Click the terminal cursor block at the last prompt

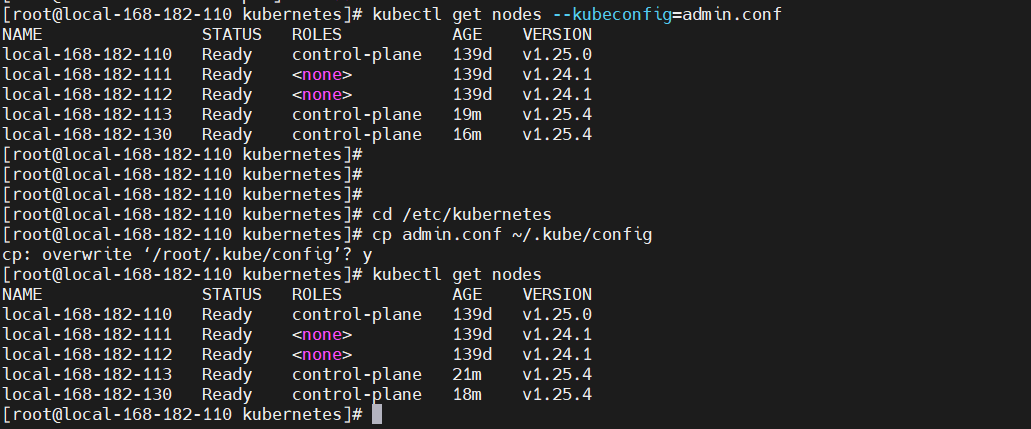click(377, 415)
